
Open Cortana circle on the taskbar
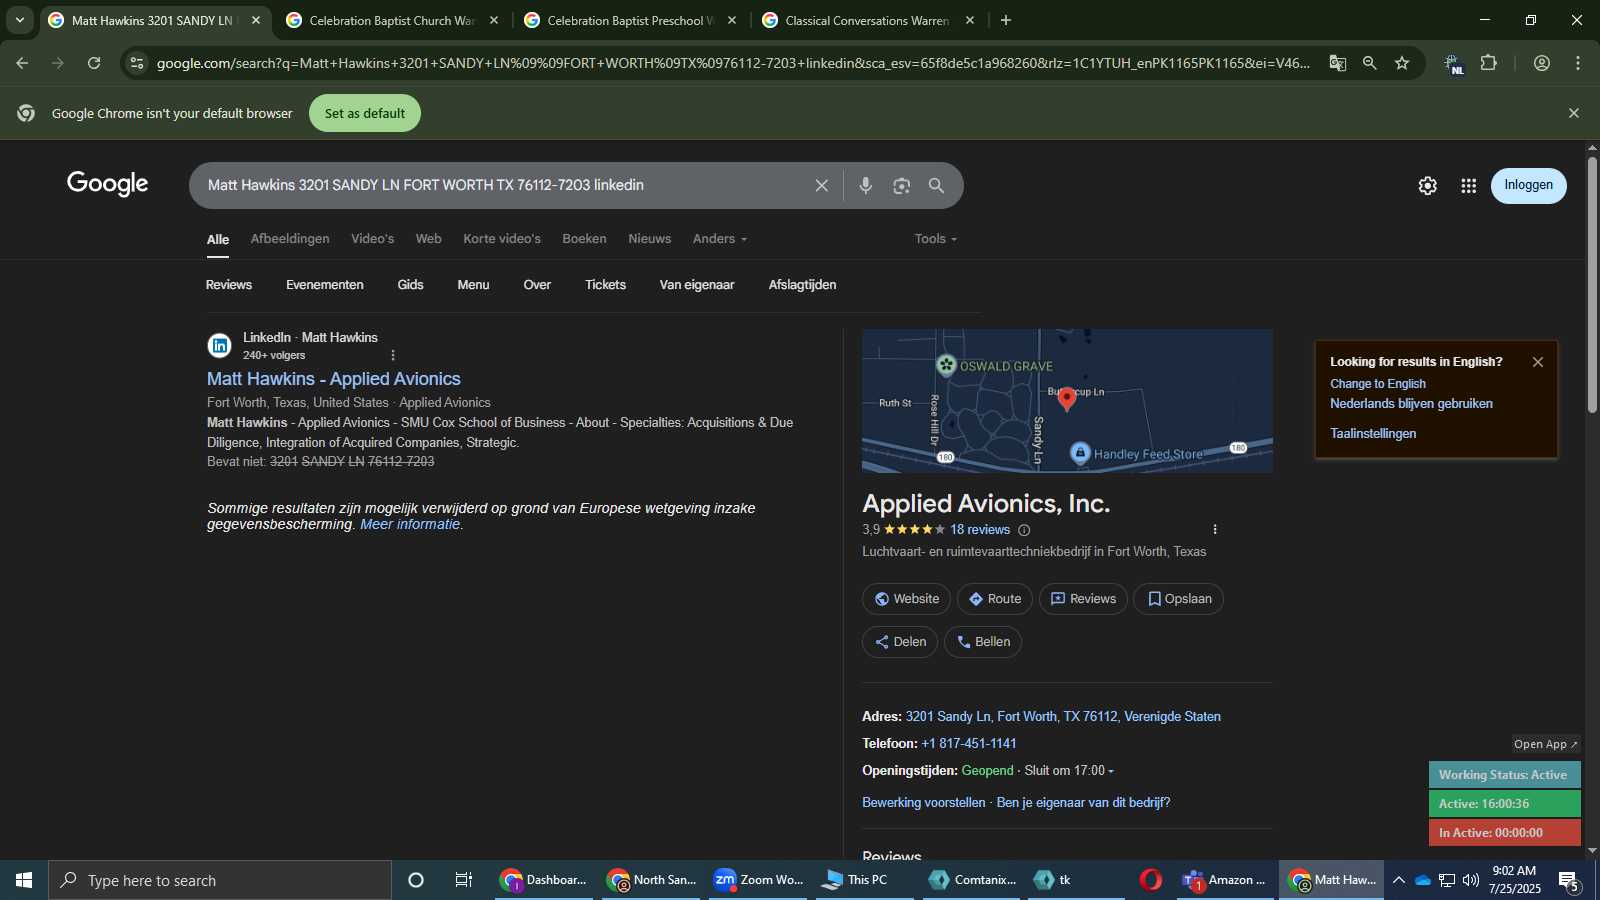coord(416,880)
